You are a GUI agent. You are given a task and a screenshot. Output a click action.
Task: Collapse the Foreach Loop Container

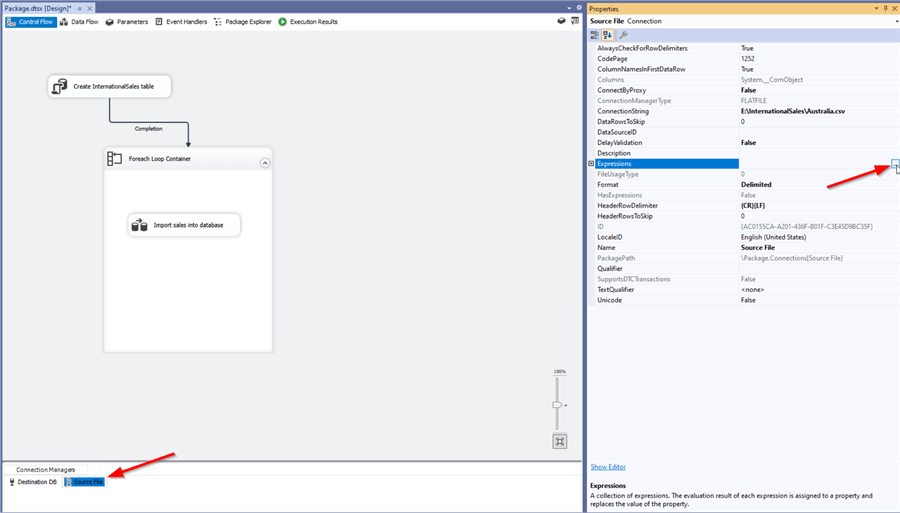click(265, 163)
